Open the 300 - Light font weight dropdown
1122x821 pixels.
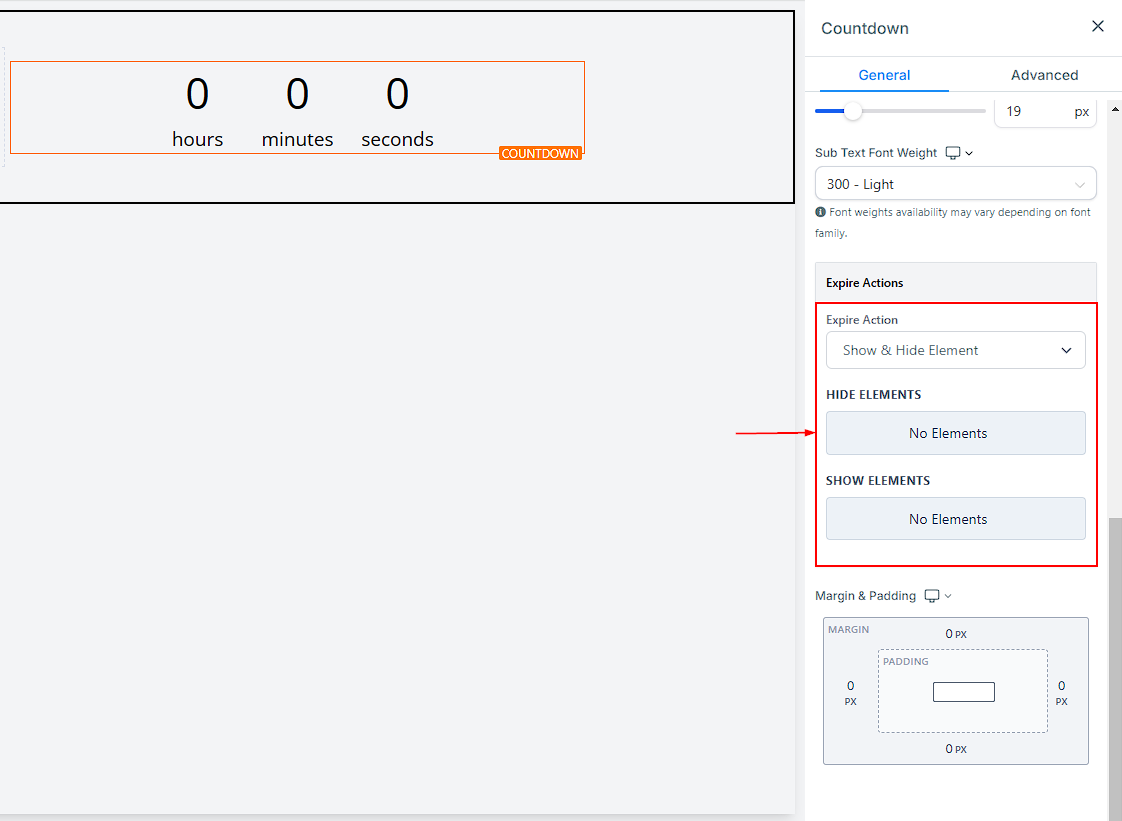tap(955, 184)
